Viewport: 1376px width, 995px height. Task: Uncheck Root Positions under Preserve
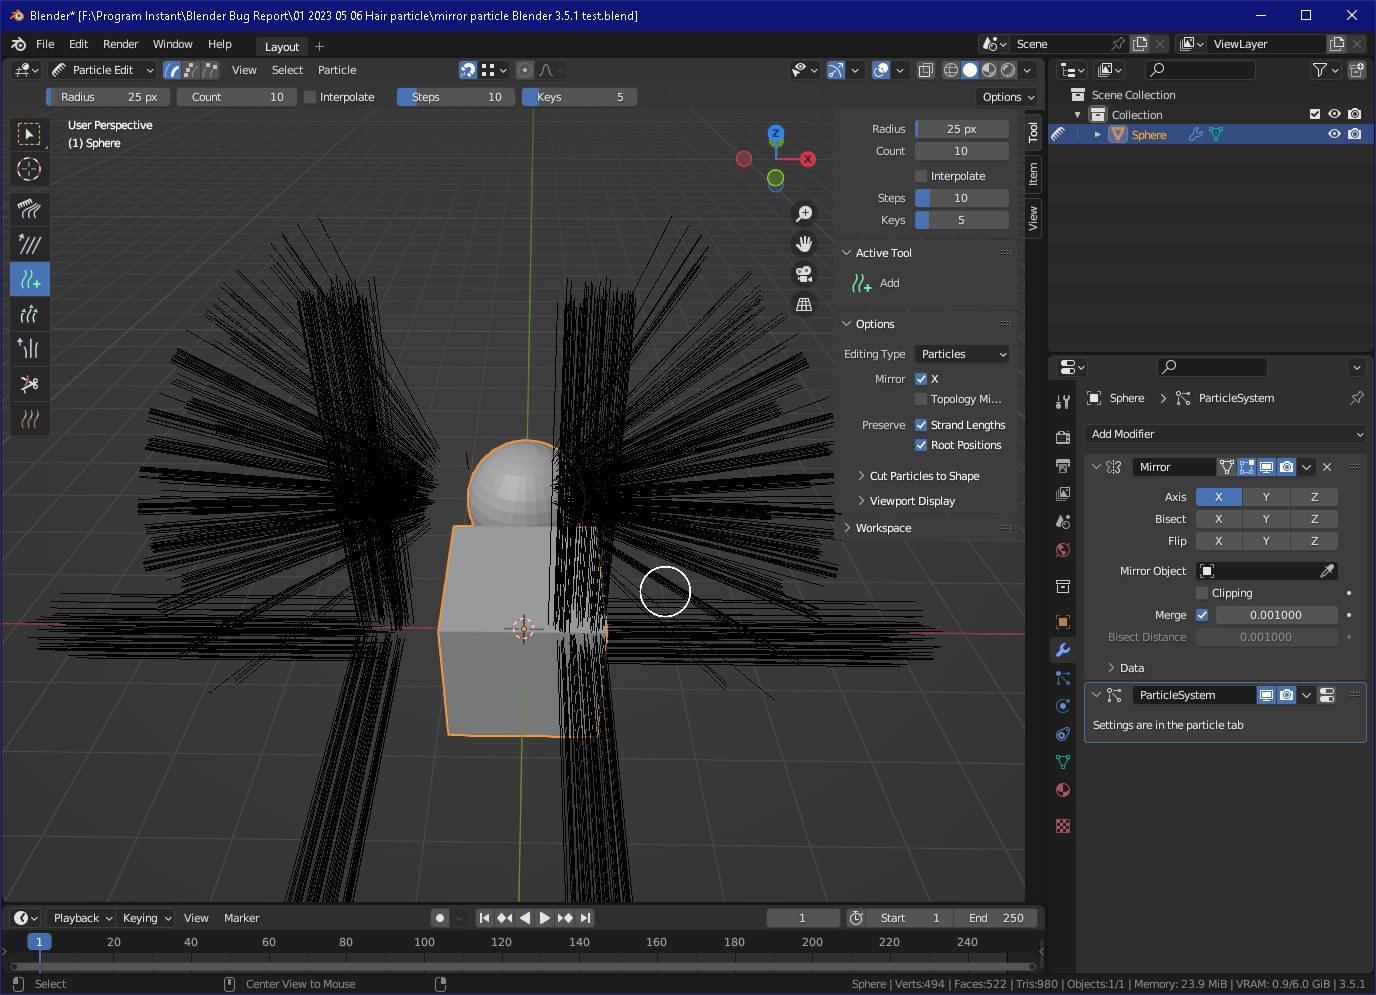(921, 445)
